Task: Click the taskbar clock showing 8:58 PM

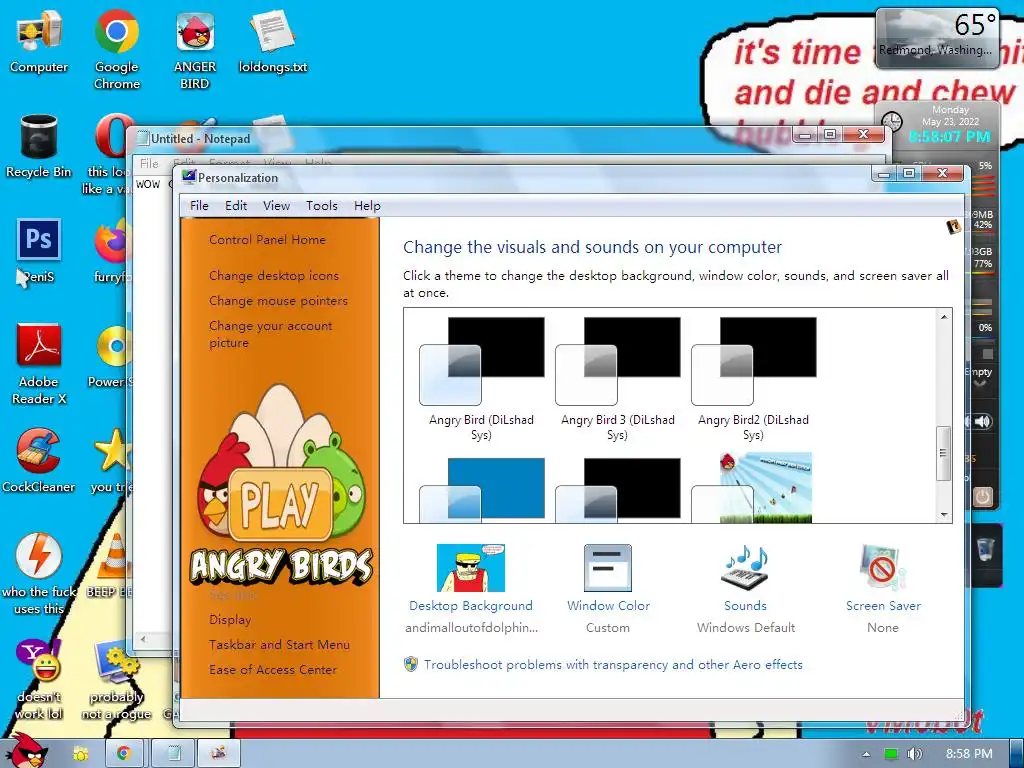Action: pyautogui.click(x=968, y=754)
